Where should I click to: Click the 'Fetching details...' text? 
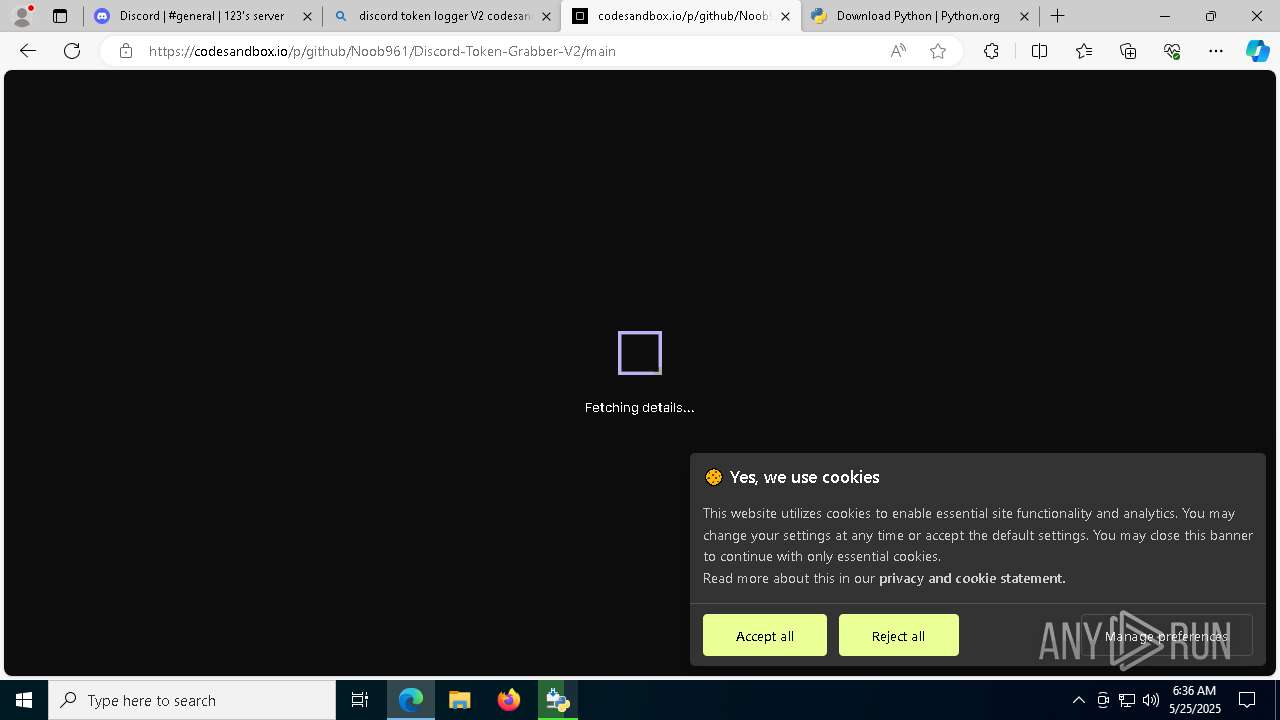(640, 407)
